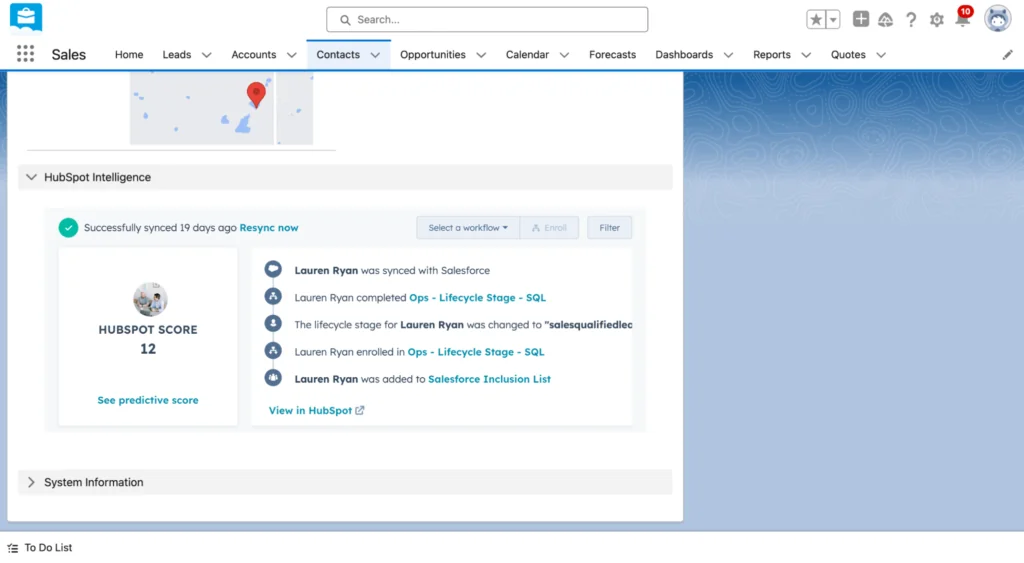Open the Reports tab
Viewport: 1024px width, 563px height.
tap(771, 55)
